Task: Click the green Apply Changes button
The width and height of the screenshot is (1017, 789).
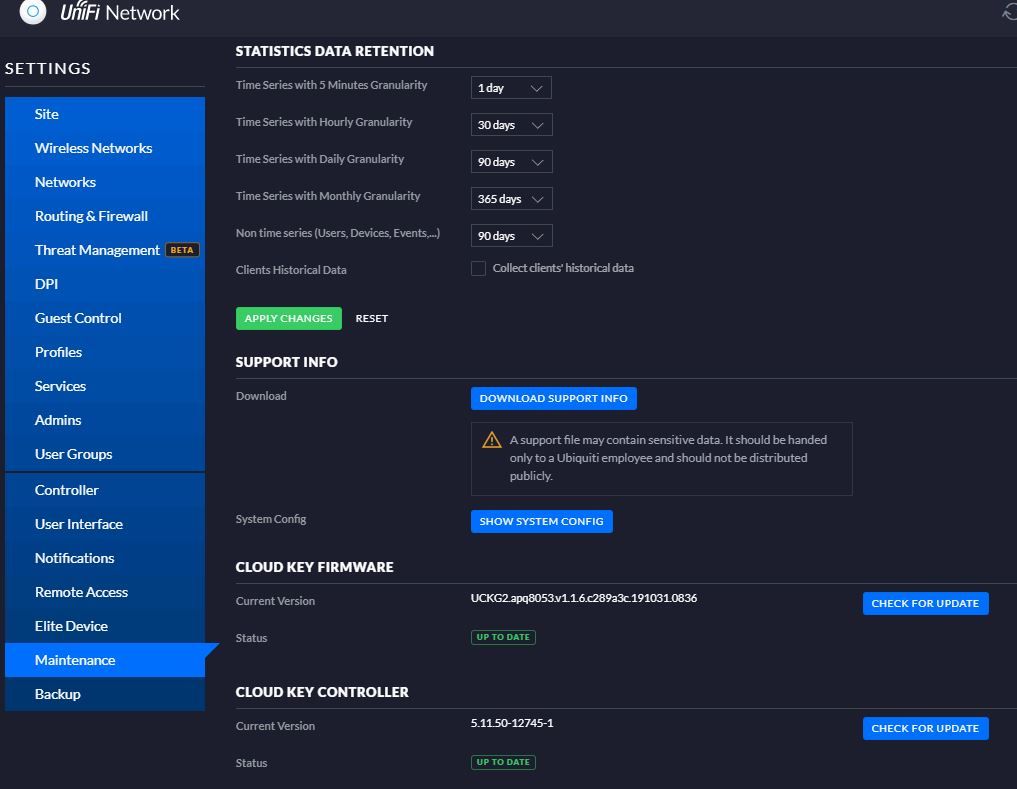Action: click(x=288, y=318)
